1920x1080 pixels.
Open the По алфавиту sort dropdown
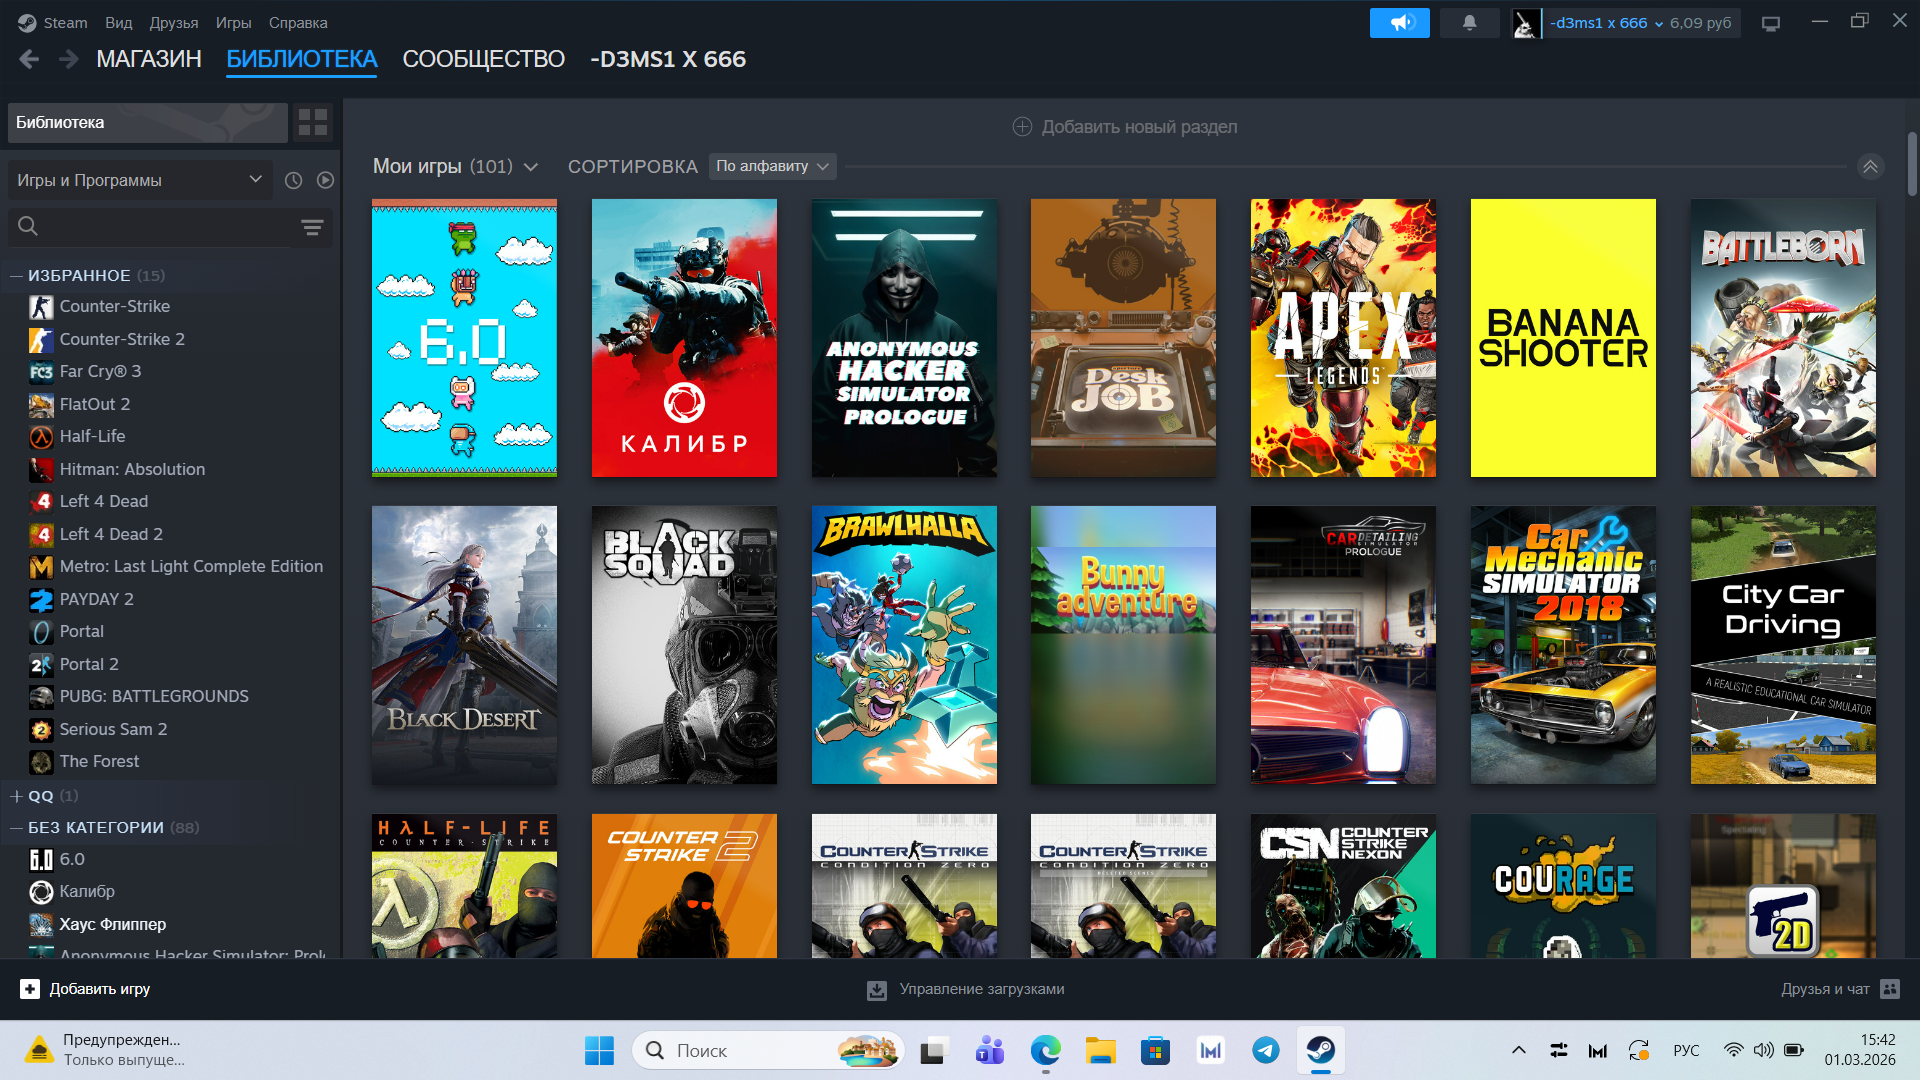point(772,166)
